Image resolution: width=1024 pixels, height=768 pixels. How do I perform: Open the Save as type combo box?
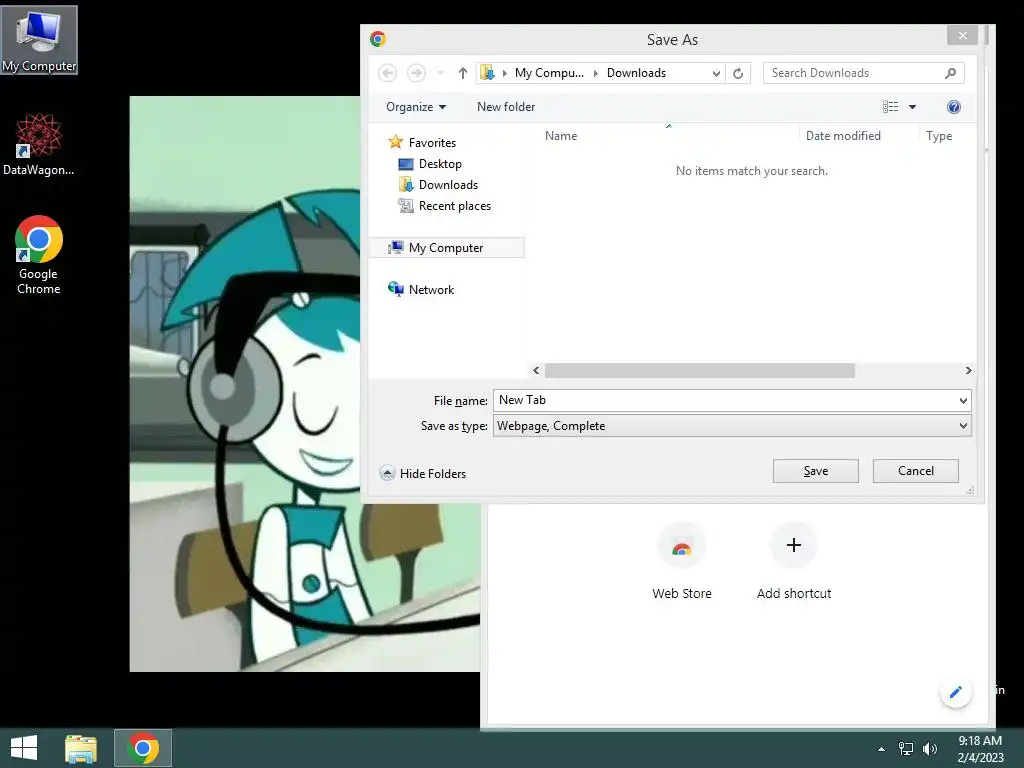tap(732, 426)
